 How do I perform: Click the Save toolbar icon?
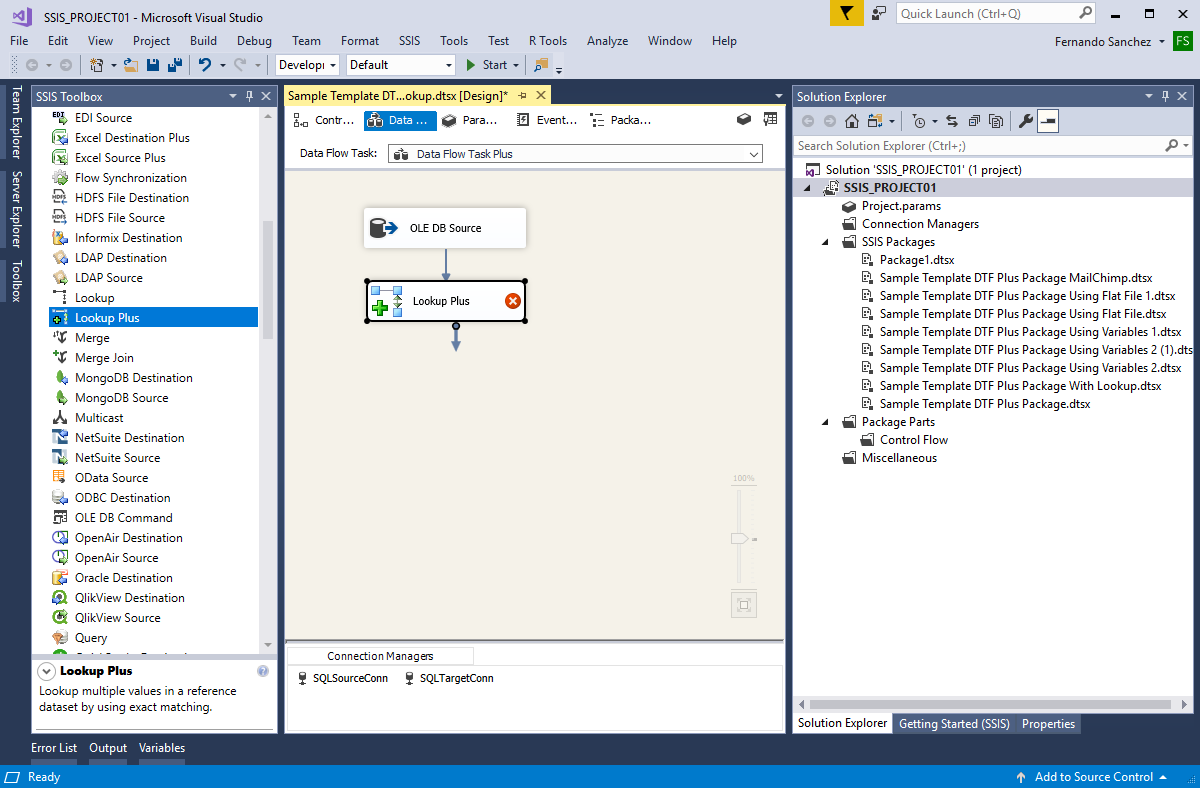[153, 65]
